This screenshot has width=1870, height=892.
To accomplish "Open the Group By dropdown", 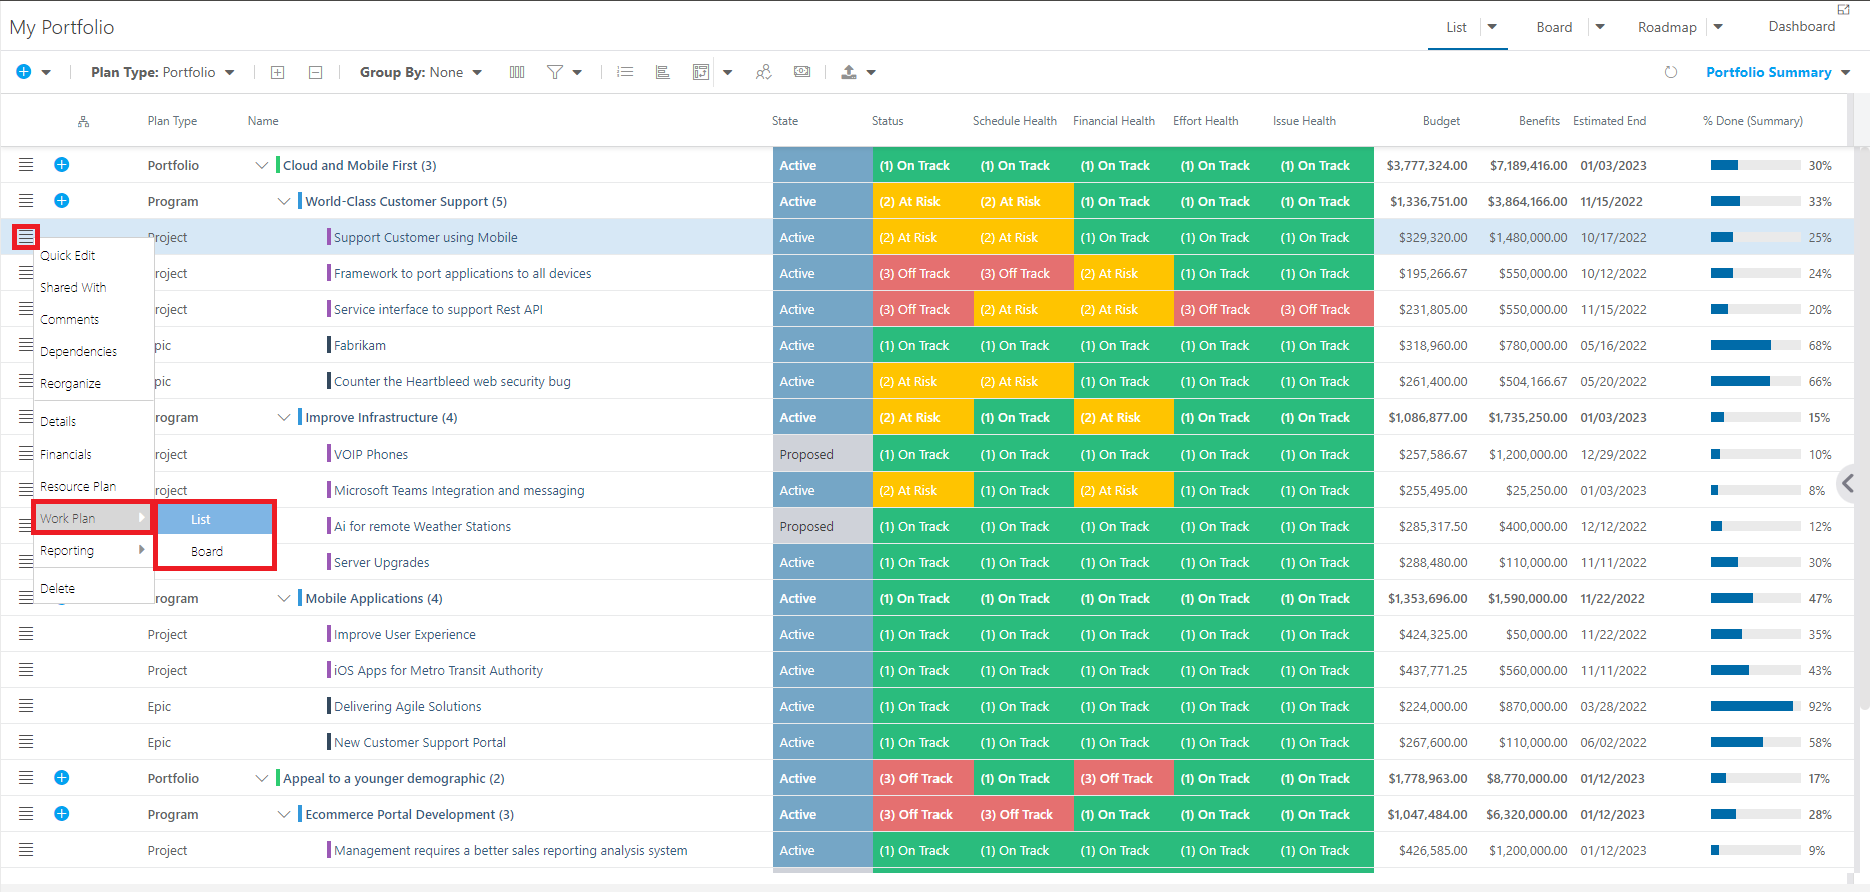I will 420,72.
